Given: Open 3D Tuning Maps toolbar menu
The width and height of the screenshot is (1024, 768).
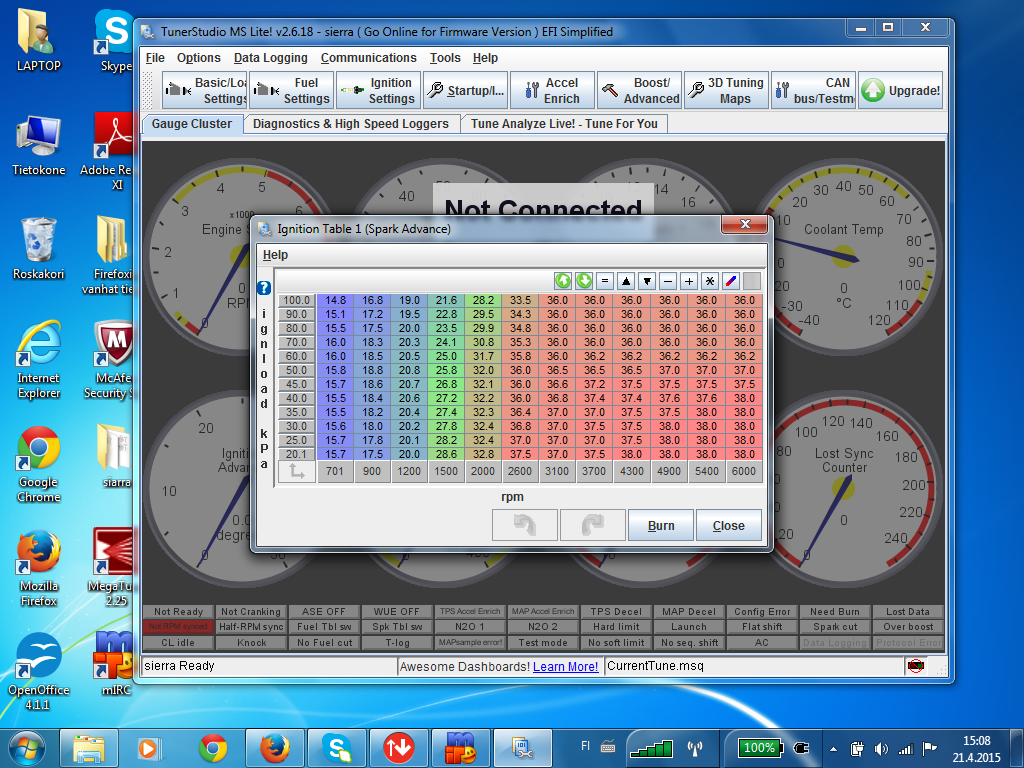Looking at the screenshot, I should coord(727,90).
